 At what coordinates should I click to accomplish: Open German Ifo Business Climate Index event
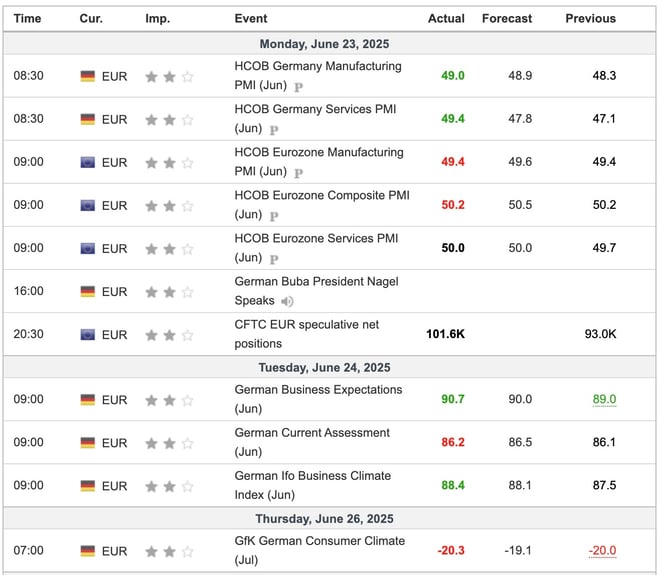tap(313, 485)
